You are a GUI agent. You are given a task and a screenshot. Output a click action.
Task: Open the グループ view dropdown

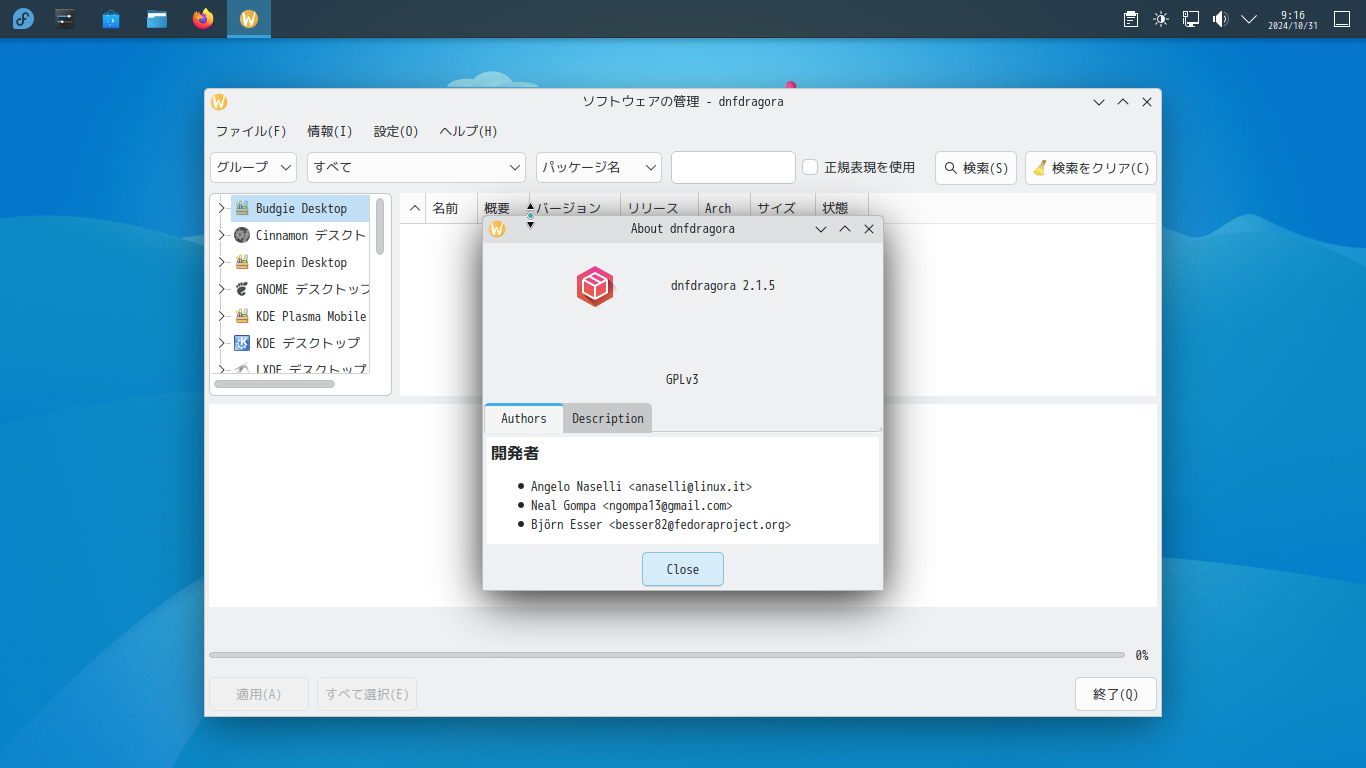pyautogui.click(x=254, y=168)
